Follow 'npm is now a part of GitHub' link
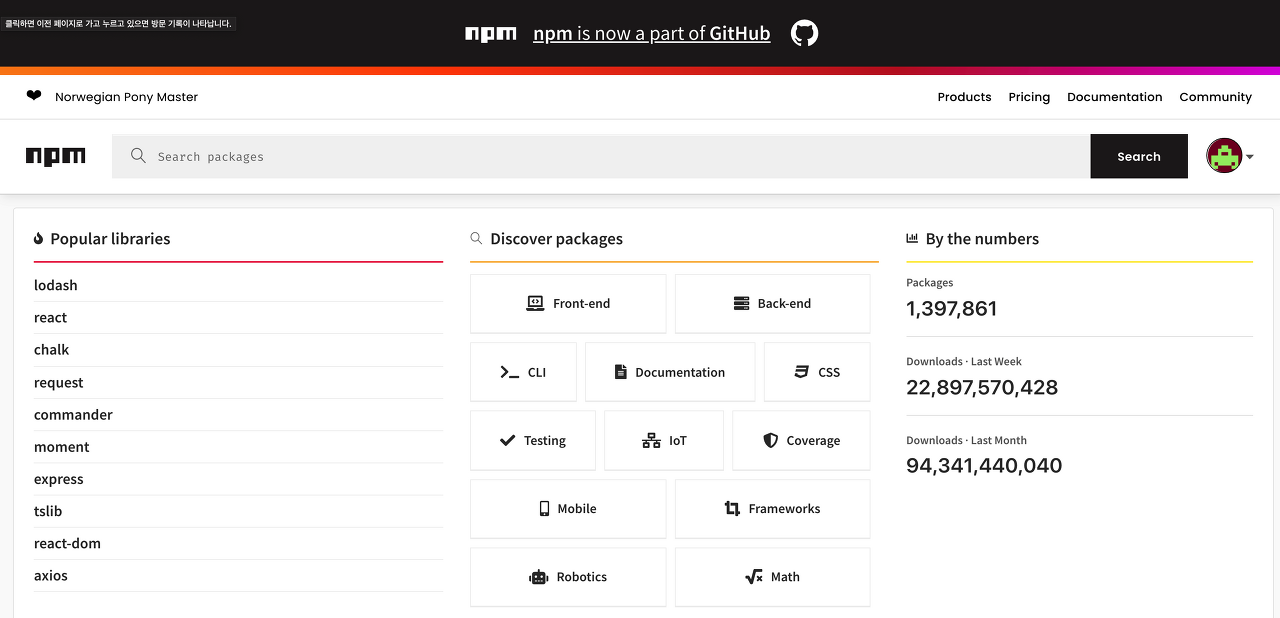The width and height of the screenshot is (1280, 618). click(x=652, y=33)
